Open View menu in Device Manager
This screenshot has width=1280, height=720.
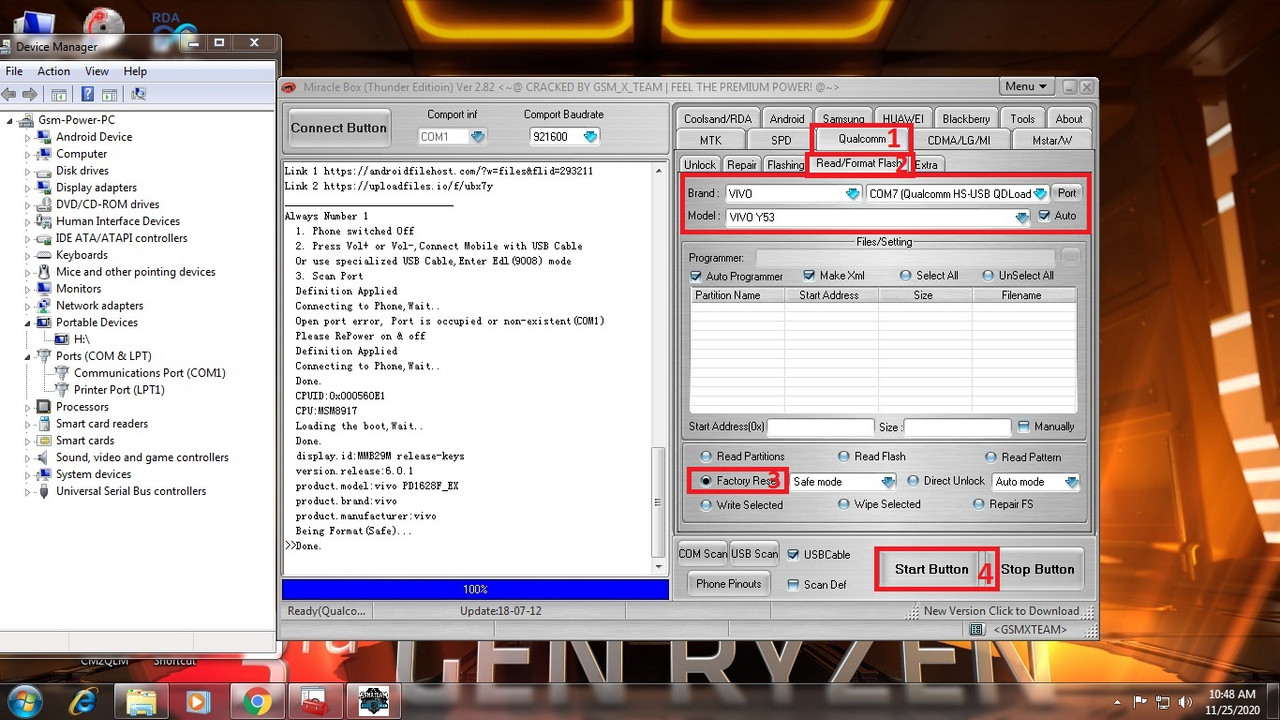point(97,71)
